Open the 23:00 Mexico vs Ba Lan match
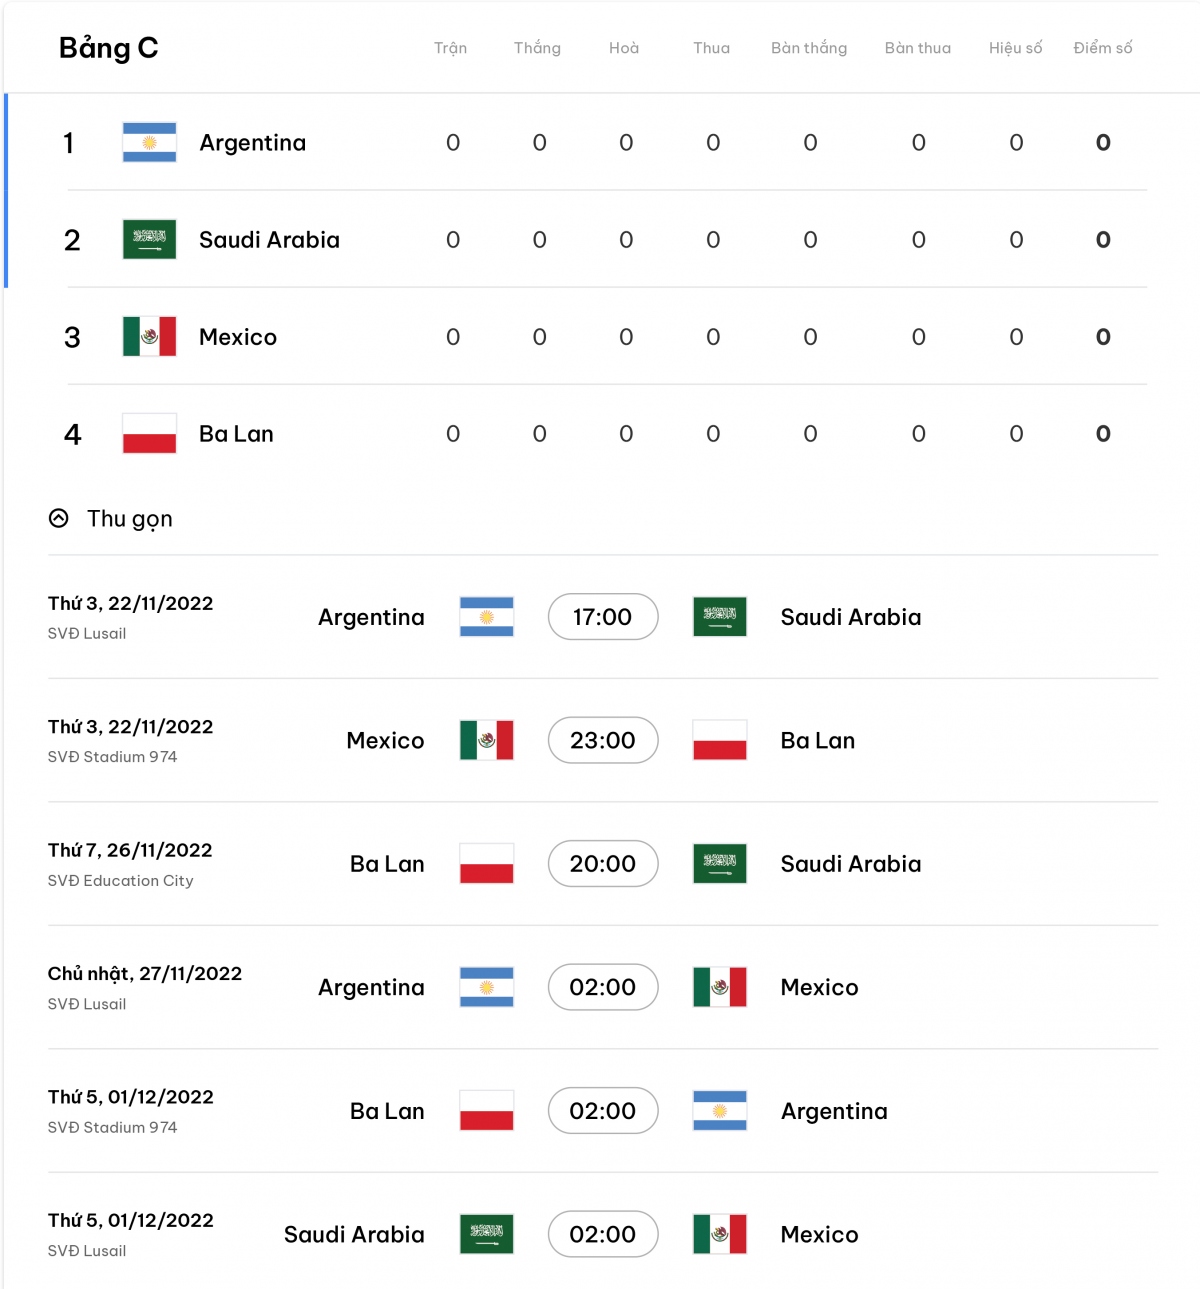This screenshot has width=1200, height=1289. click(603, 740)
